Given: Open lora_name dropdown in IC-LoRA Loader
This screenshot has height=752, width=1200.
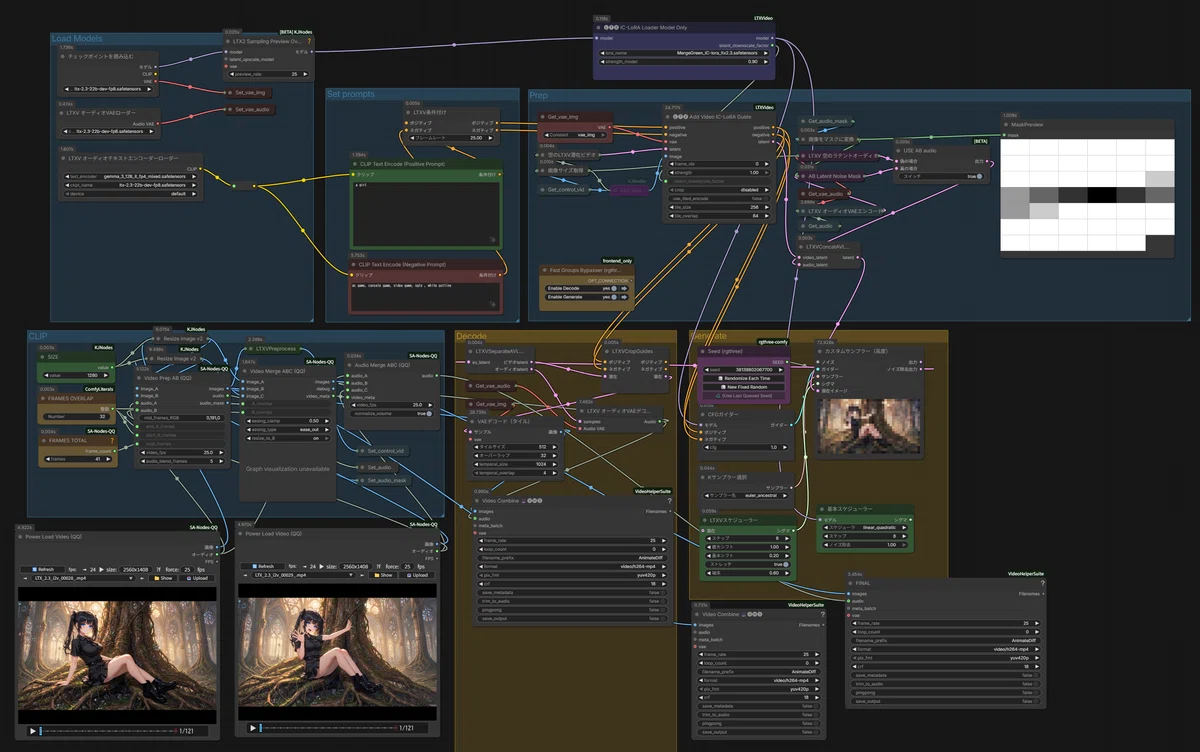Looking at the screenshot, I should point(684,52).
